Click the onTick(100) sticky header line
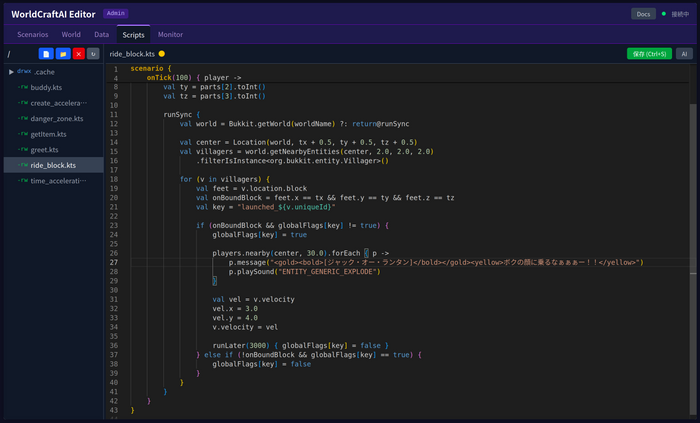The height and width of the screenshot is (423, 700). click(194, 78)
